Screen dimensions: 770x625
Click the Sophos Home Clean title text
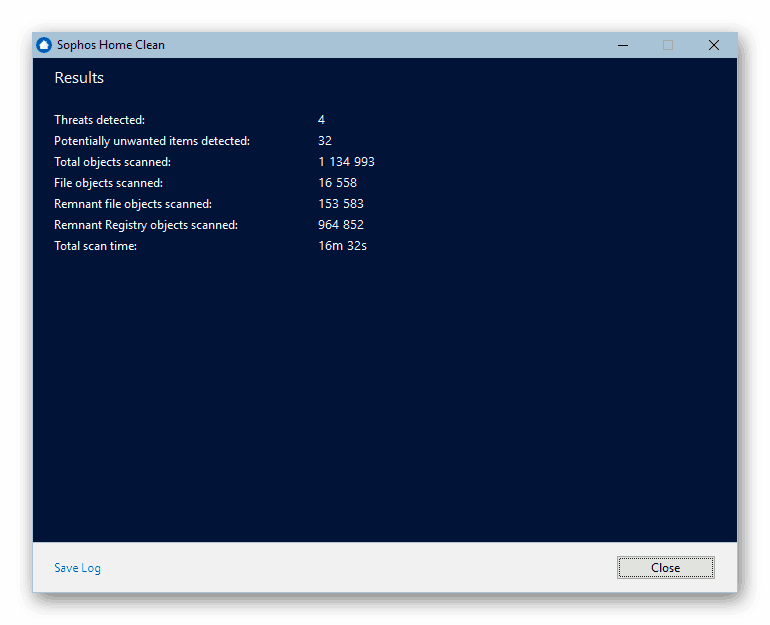111,45
